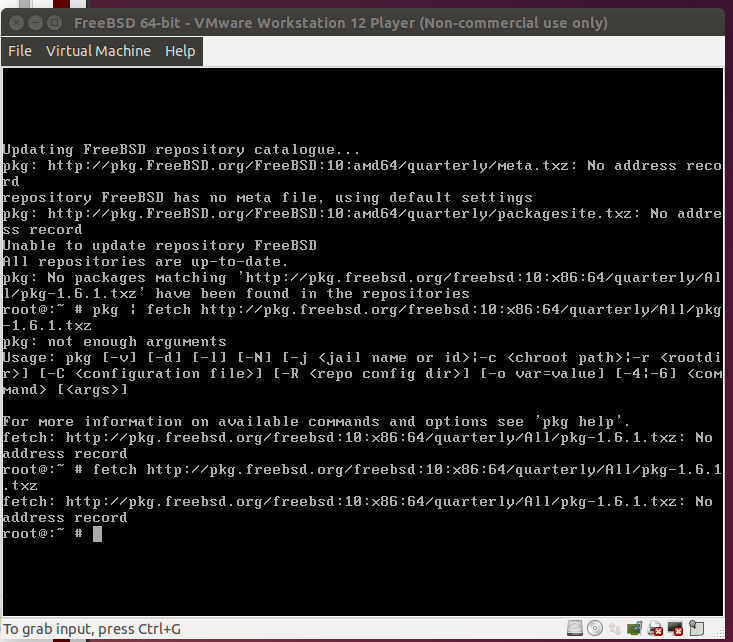Image resolution: width=733 pixels, height=642 pixels.
Task: Click the CD/DVD drive status icon
Action: [595, 628]
